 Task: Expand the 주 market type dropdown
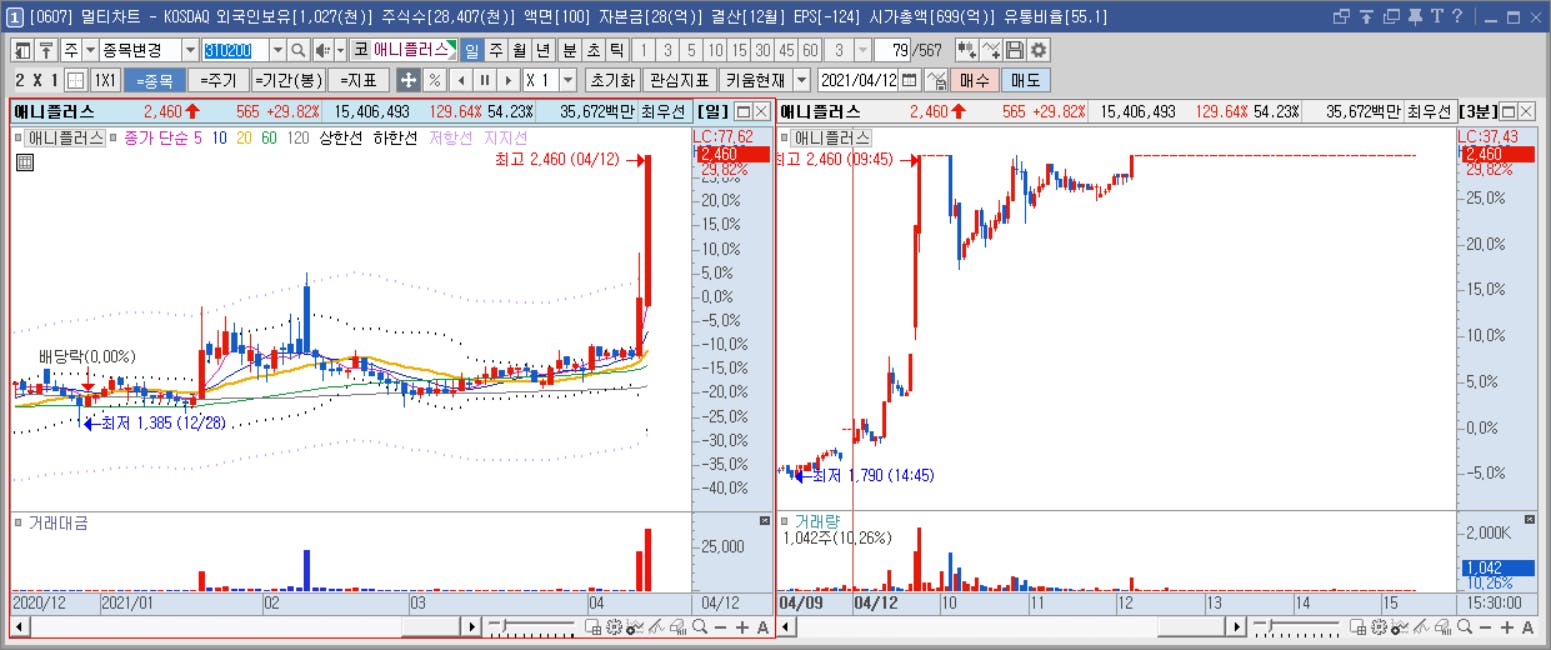click(x=90, y=50)
